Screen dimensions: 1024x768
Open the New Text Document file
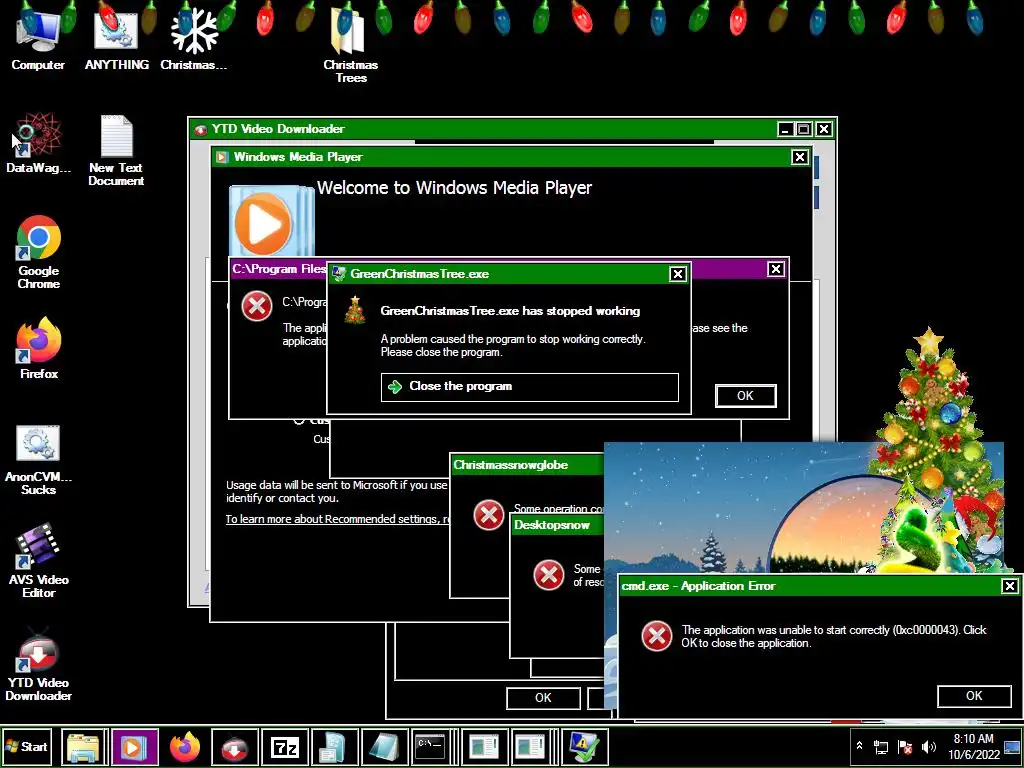[x=116, y=150]
